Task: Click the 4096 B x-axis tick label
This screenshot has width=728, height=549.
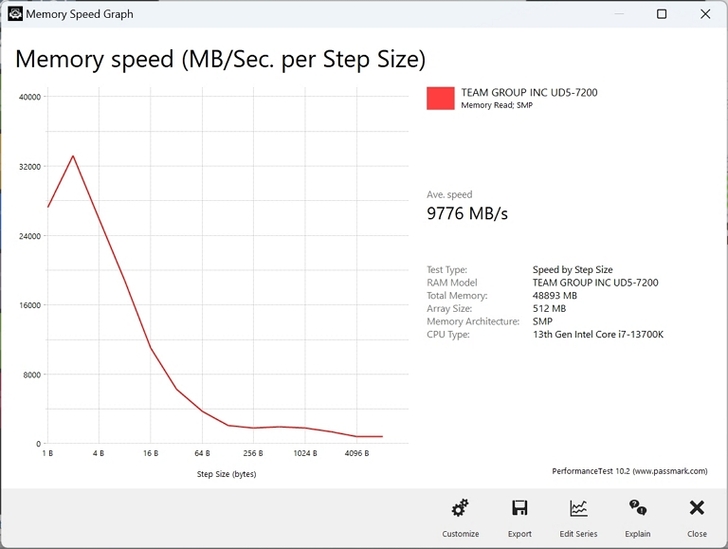Action: tap(357, 453)
